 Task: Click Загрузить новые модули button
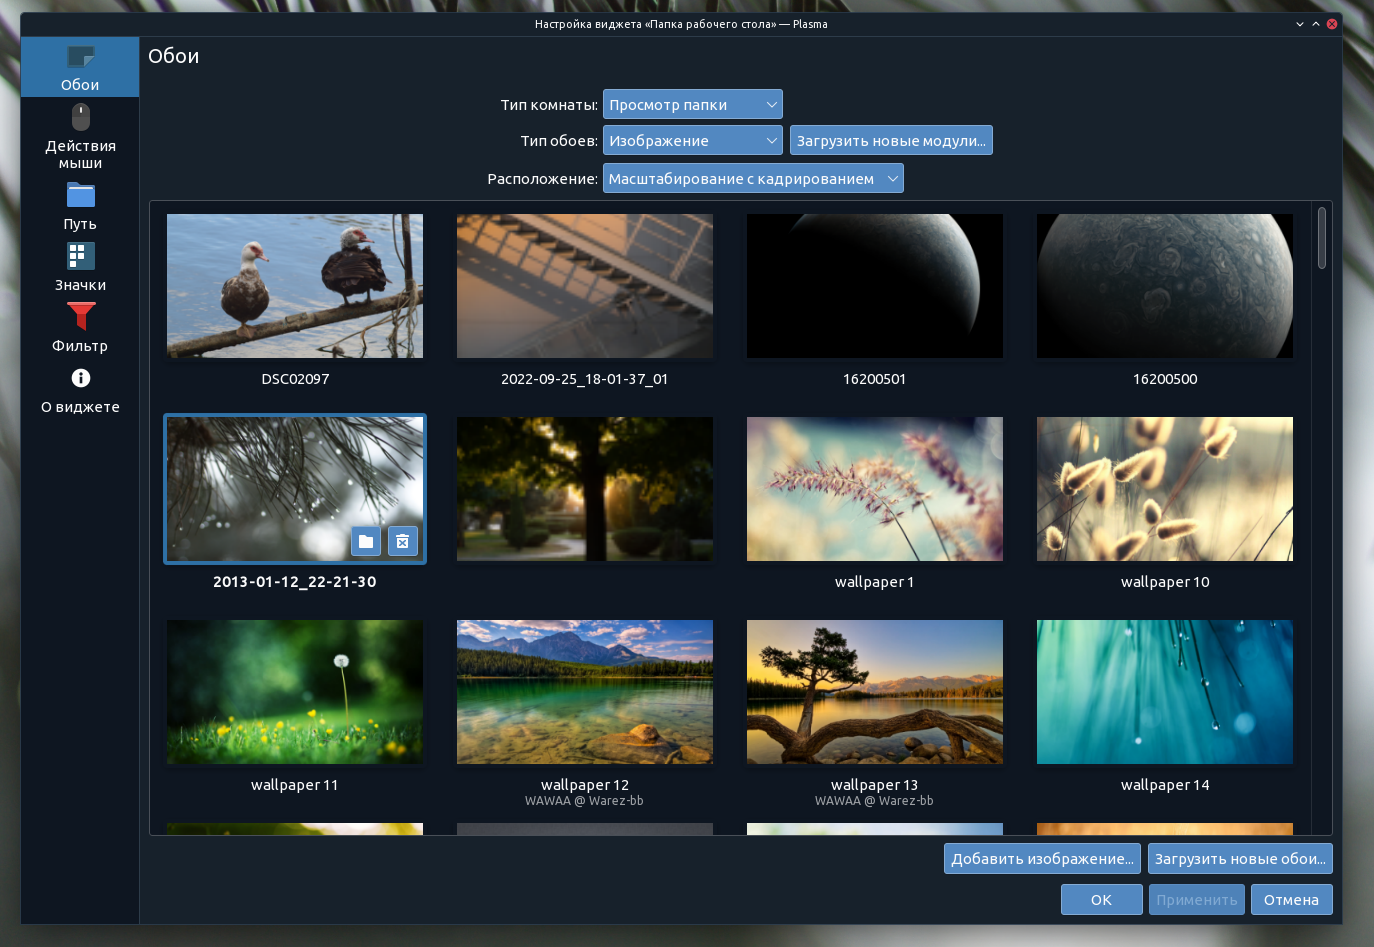[891, 141]
